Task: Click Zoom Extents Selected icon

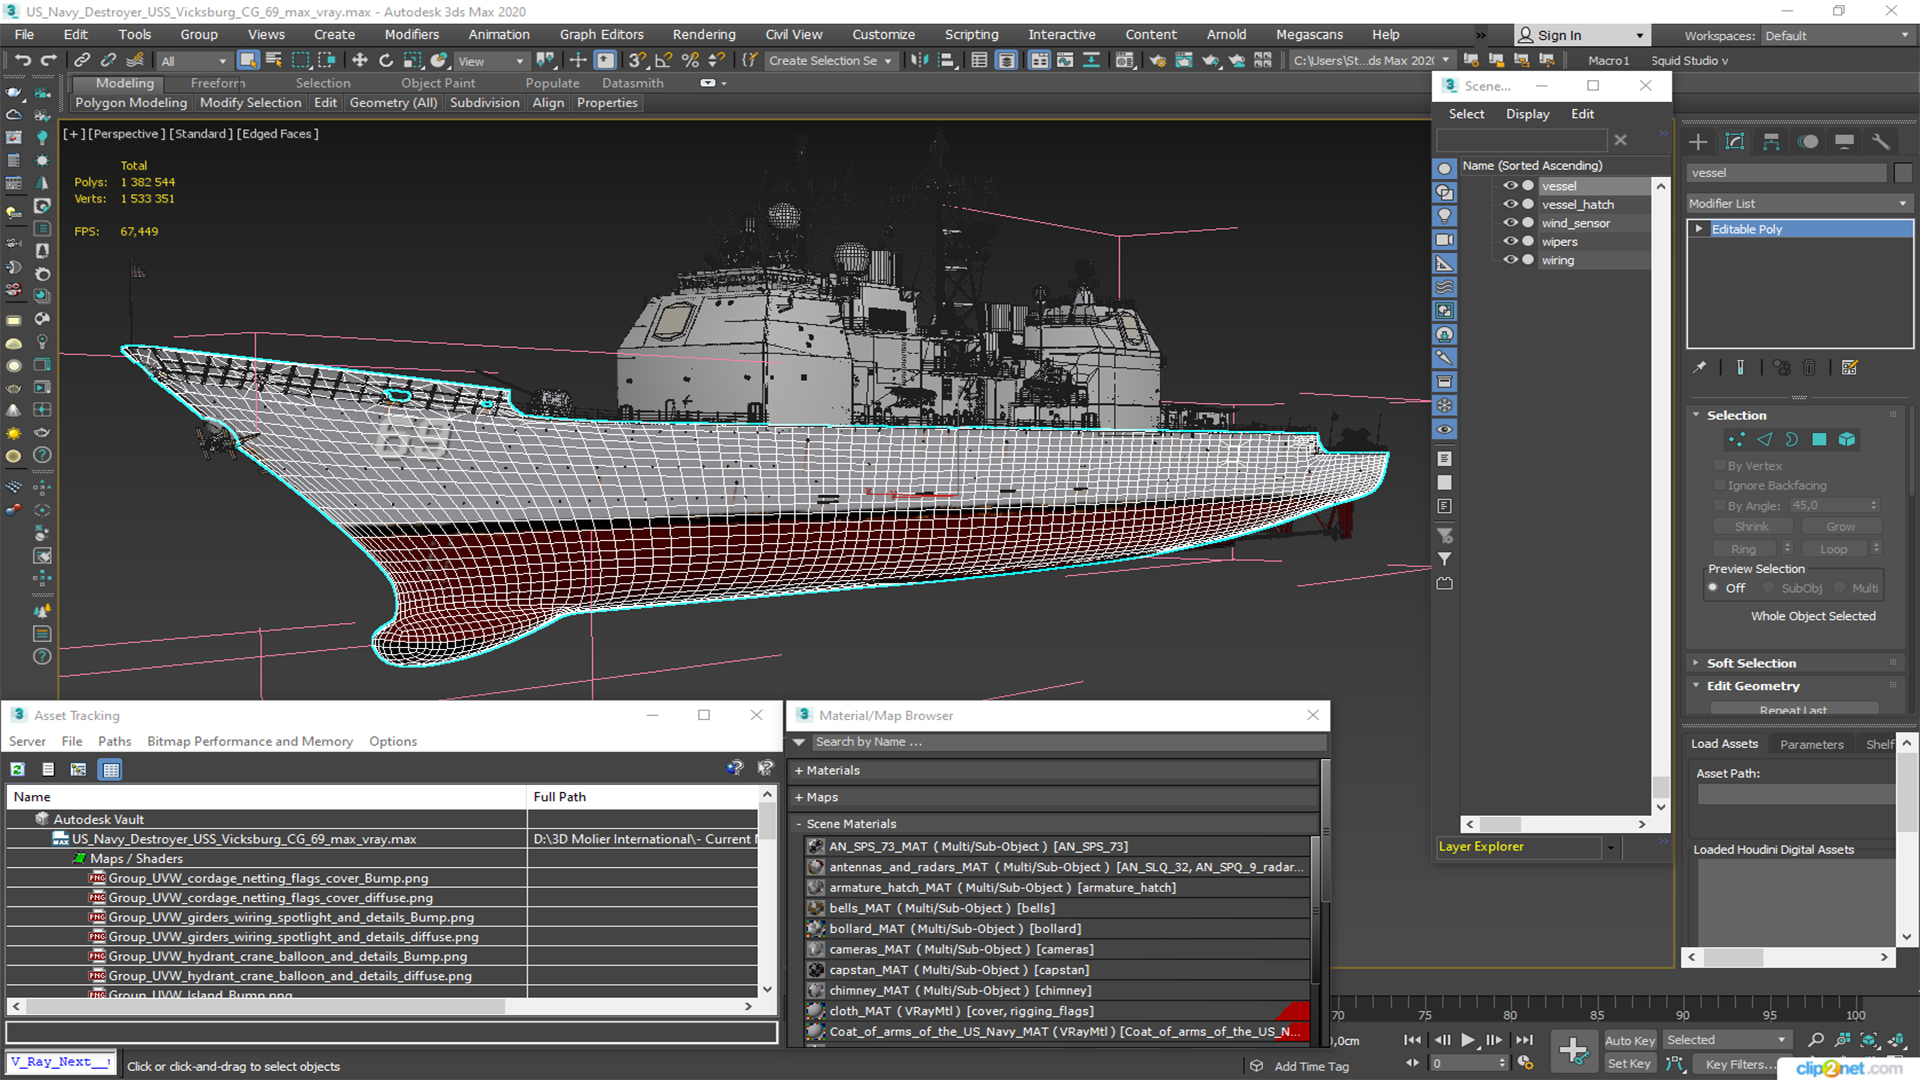Action: [x=1868, y=1041]
